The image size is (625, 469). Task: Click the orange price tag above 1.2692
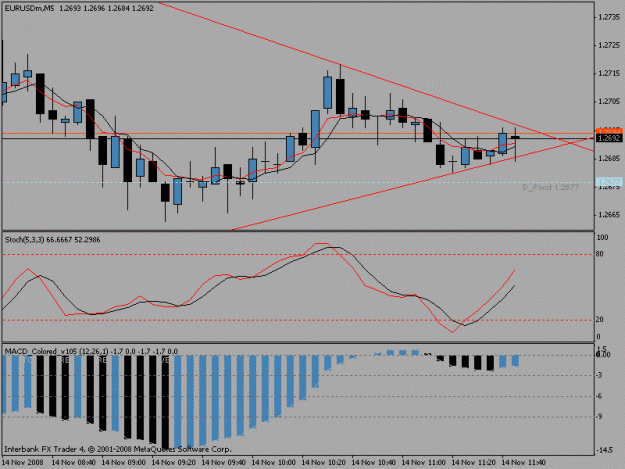coord(609,131)
